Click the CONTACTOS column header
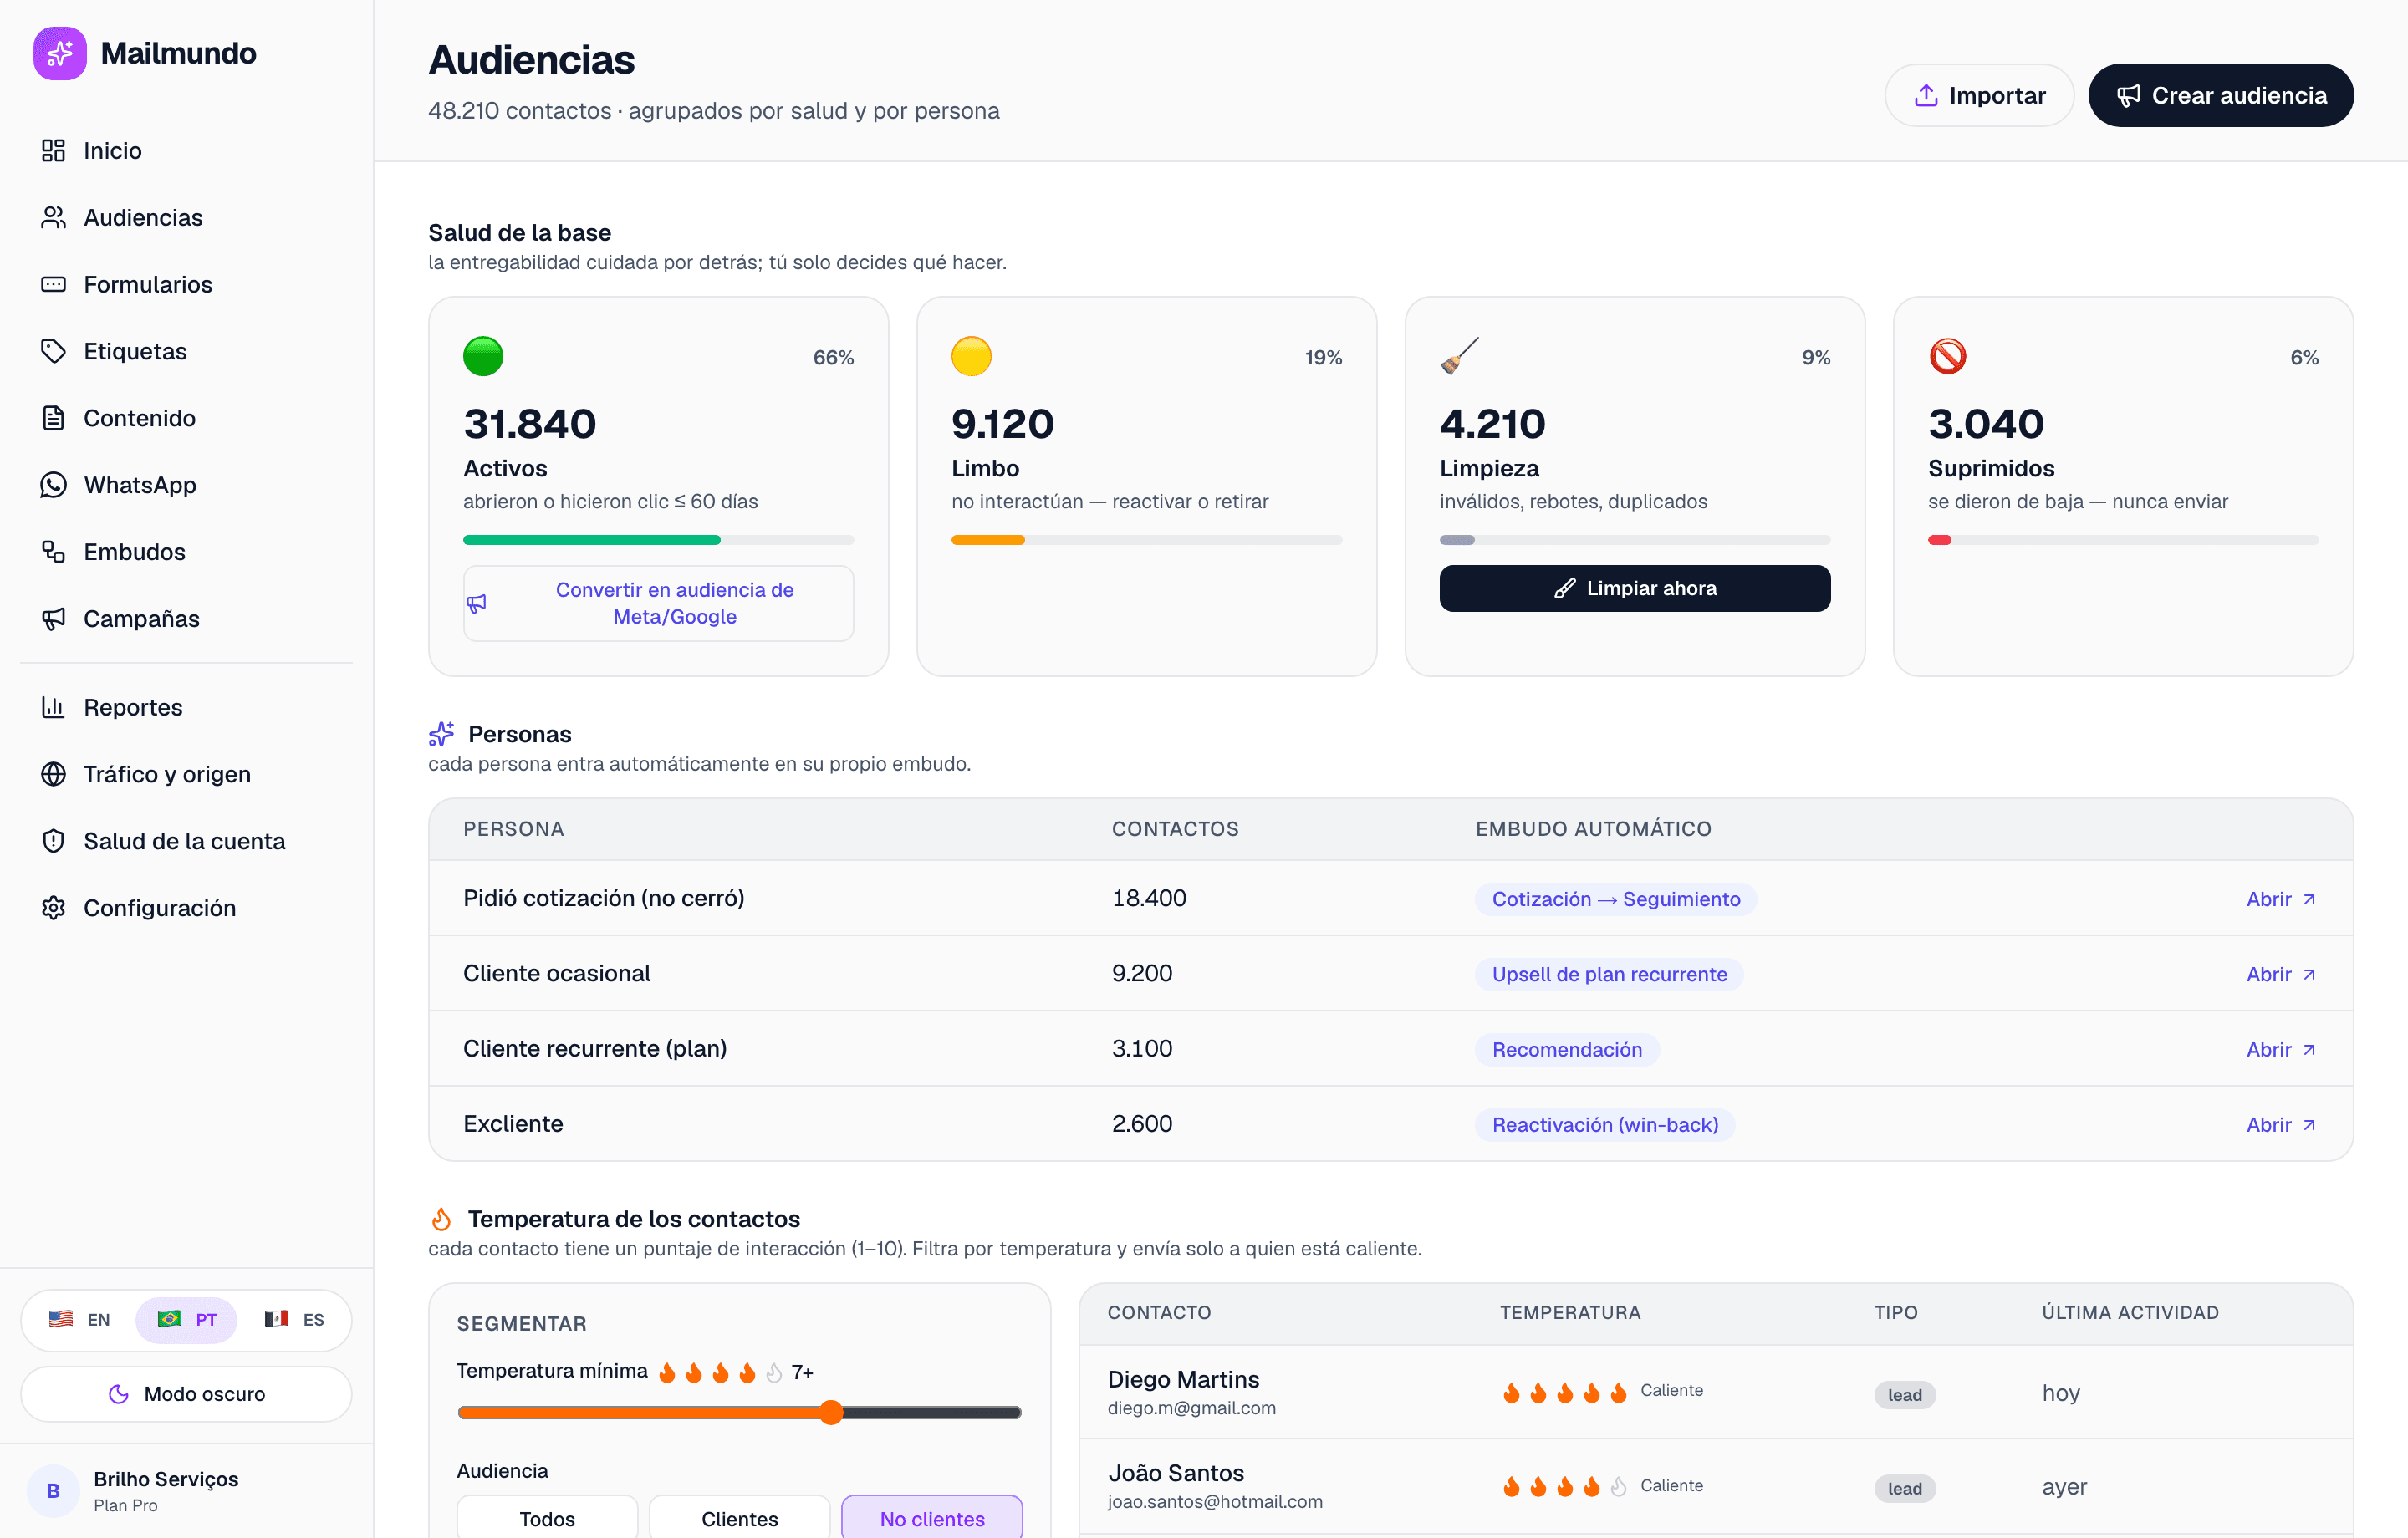 coord(1175,828)
